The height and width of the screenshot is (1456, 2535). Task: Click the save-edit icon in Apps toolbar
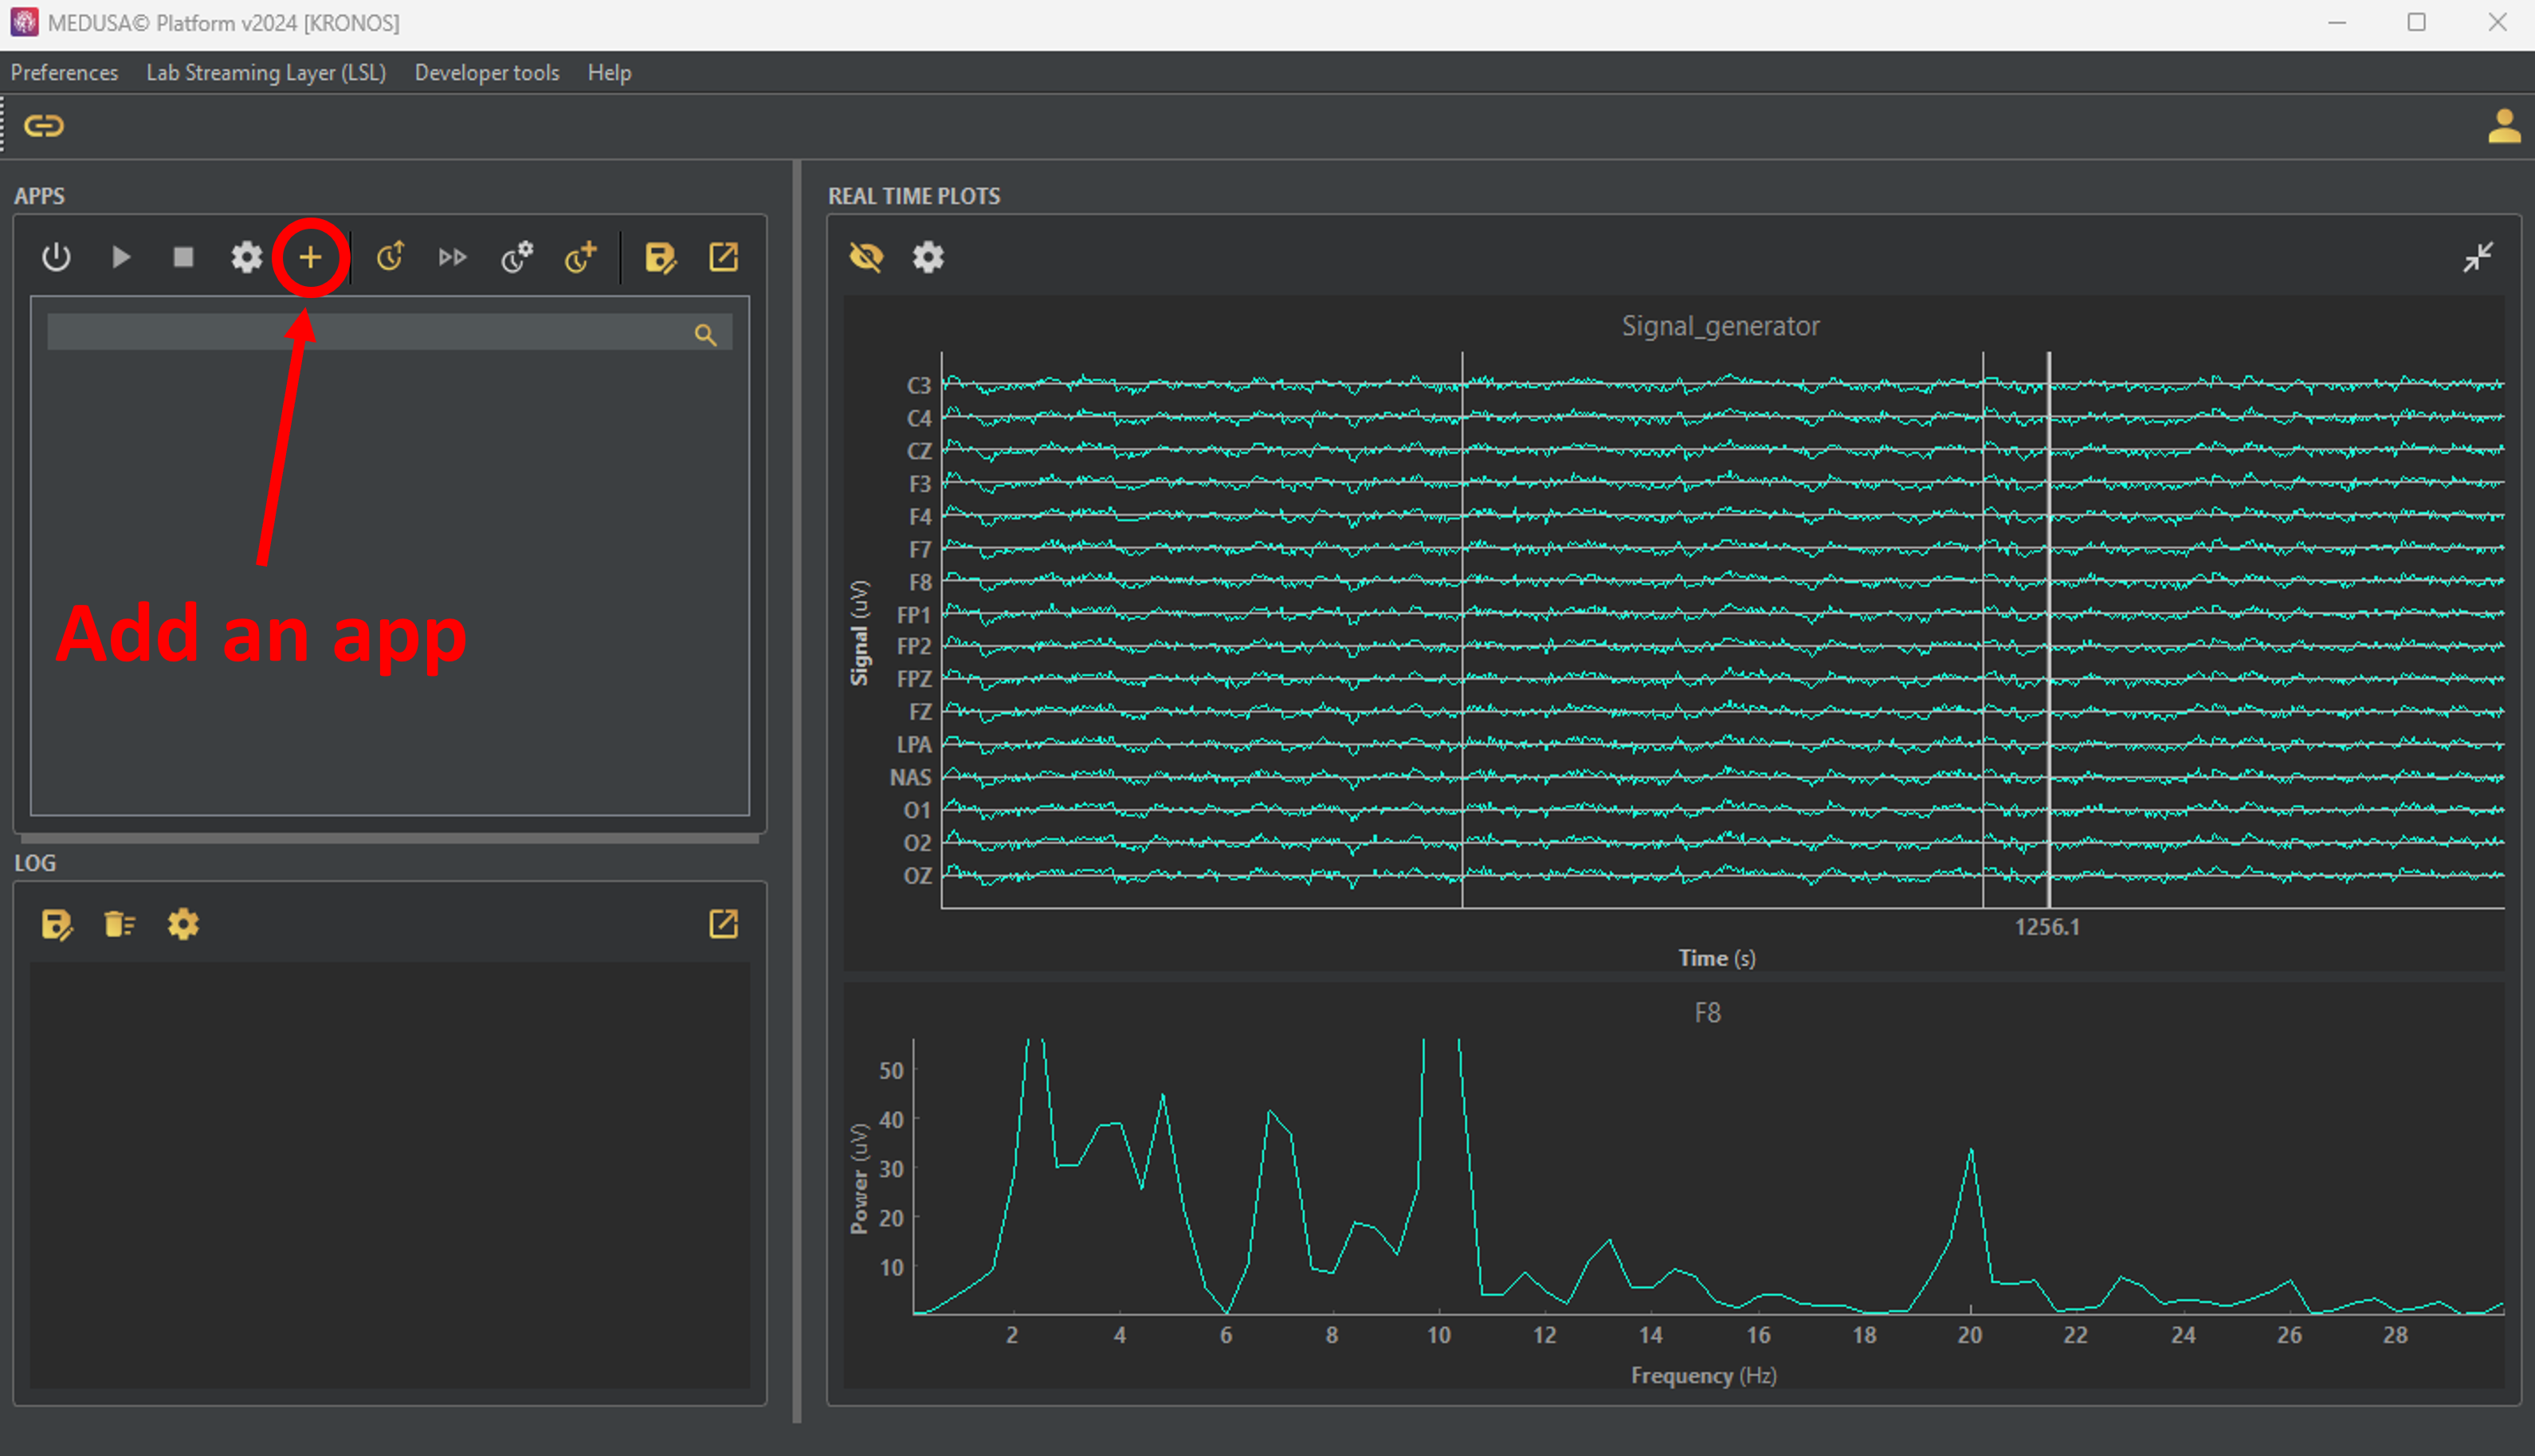point(660,257)
